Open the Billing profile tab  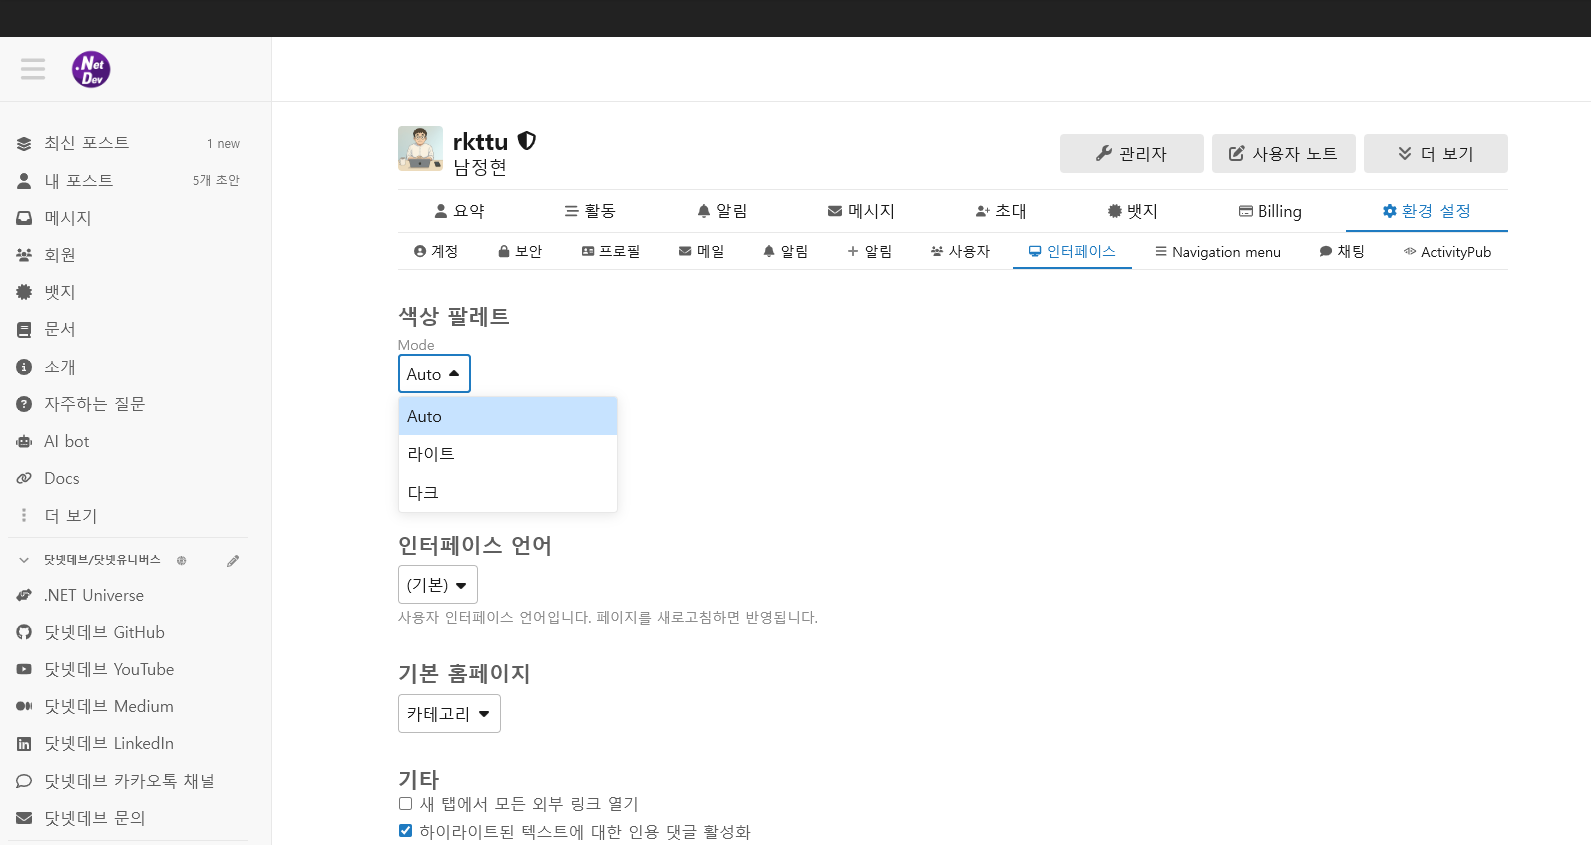[x=1270, y=211]
